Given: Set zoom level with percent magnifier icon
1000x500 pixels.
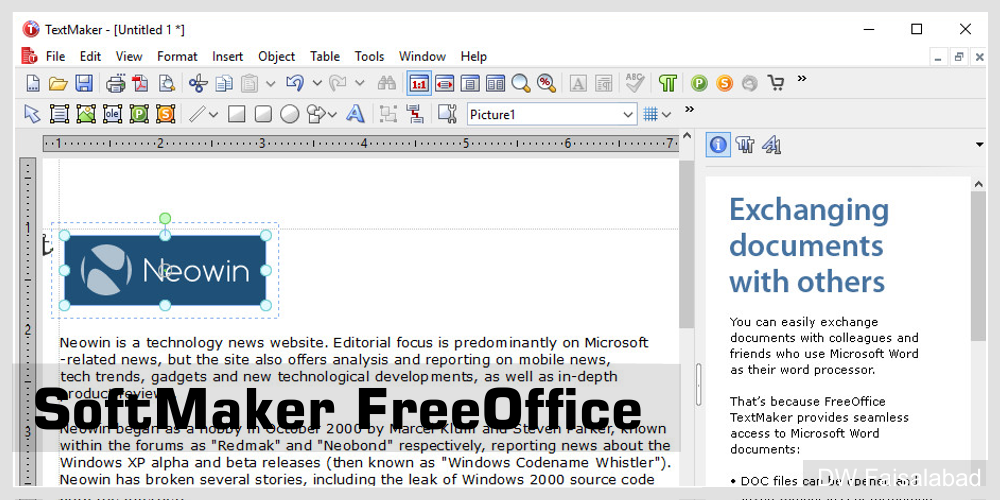Looking at the screenshot, I should click(x=546, y=83).
